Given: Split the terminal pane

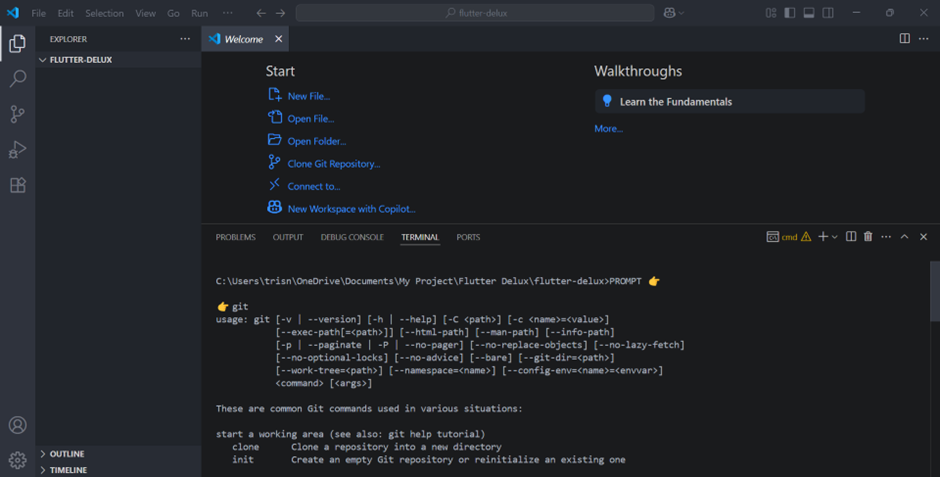Looking at the screenshot, I should [x=851, y=237].
